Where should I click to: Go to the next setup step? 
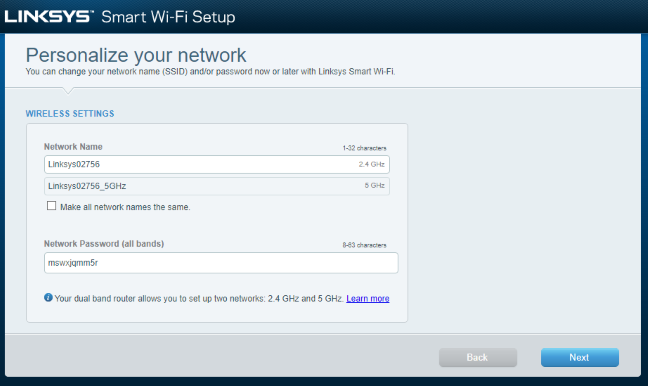(x=580, y=357)
